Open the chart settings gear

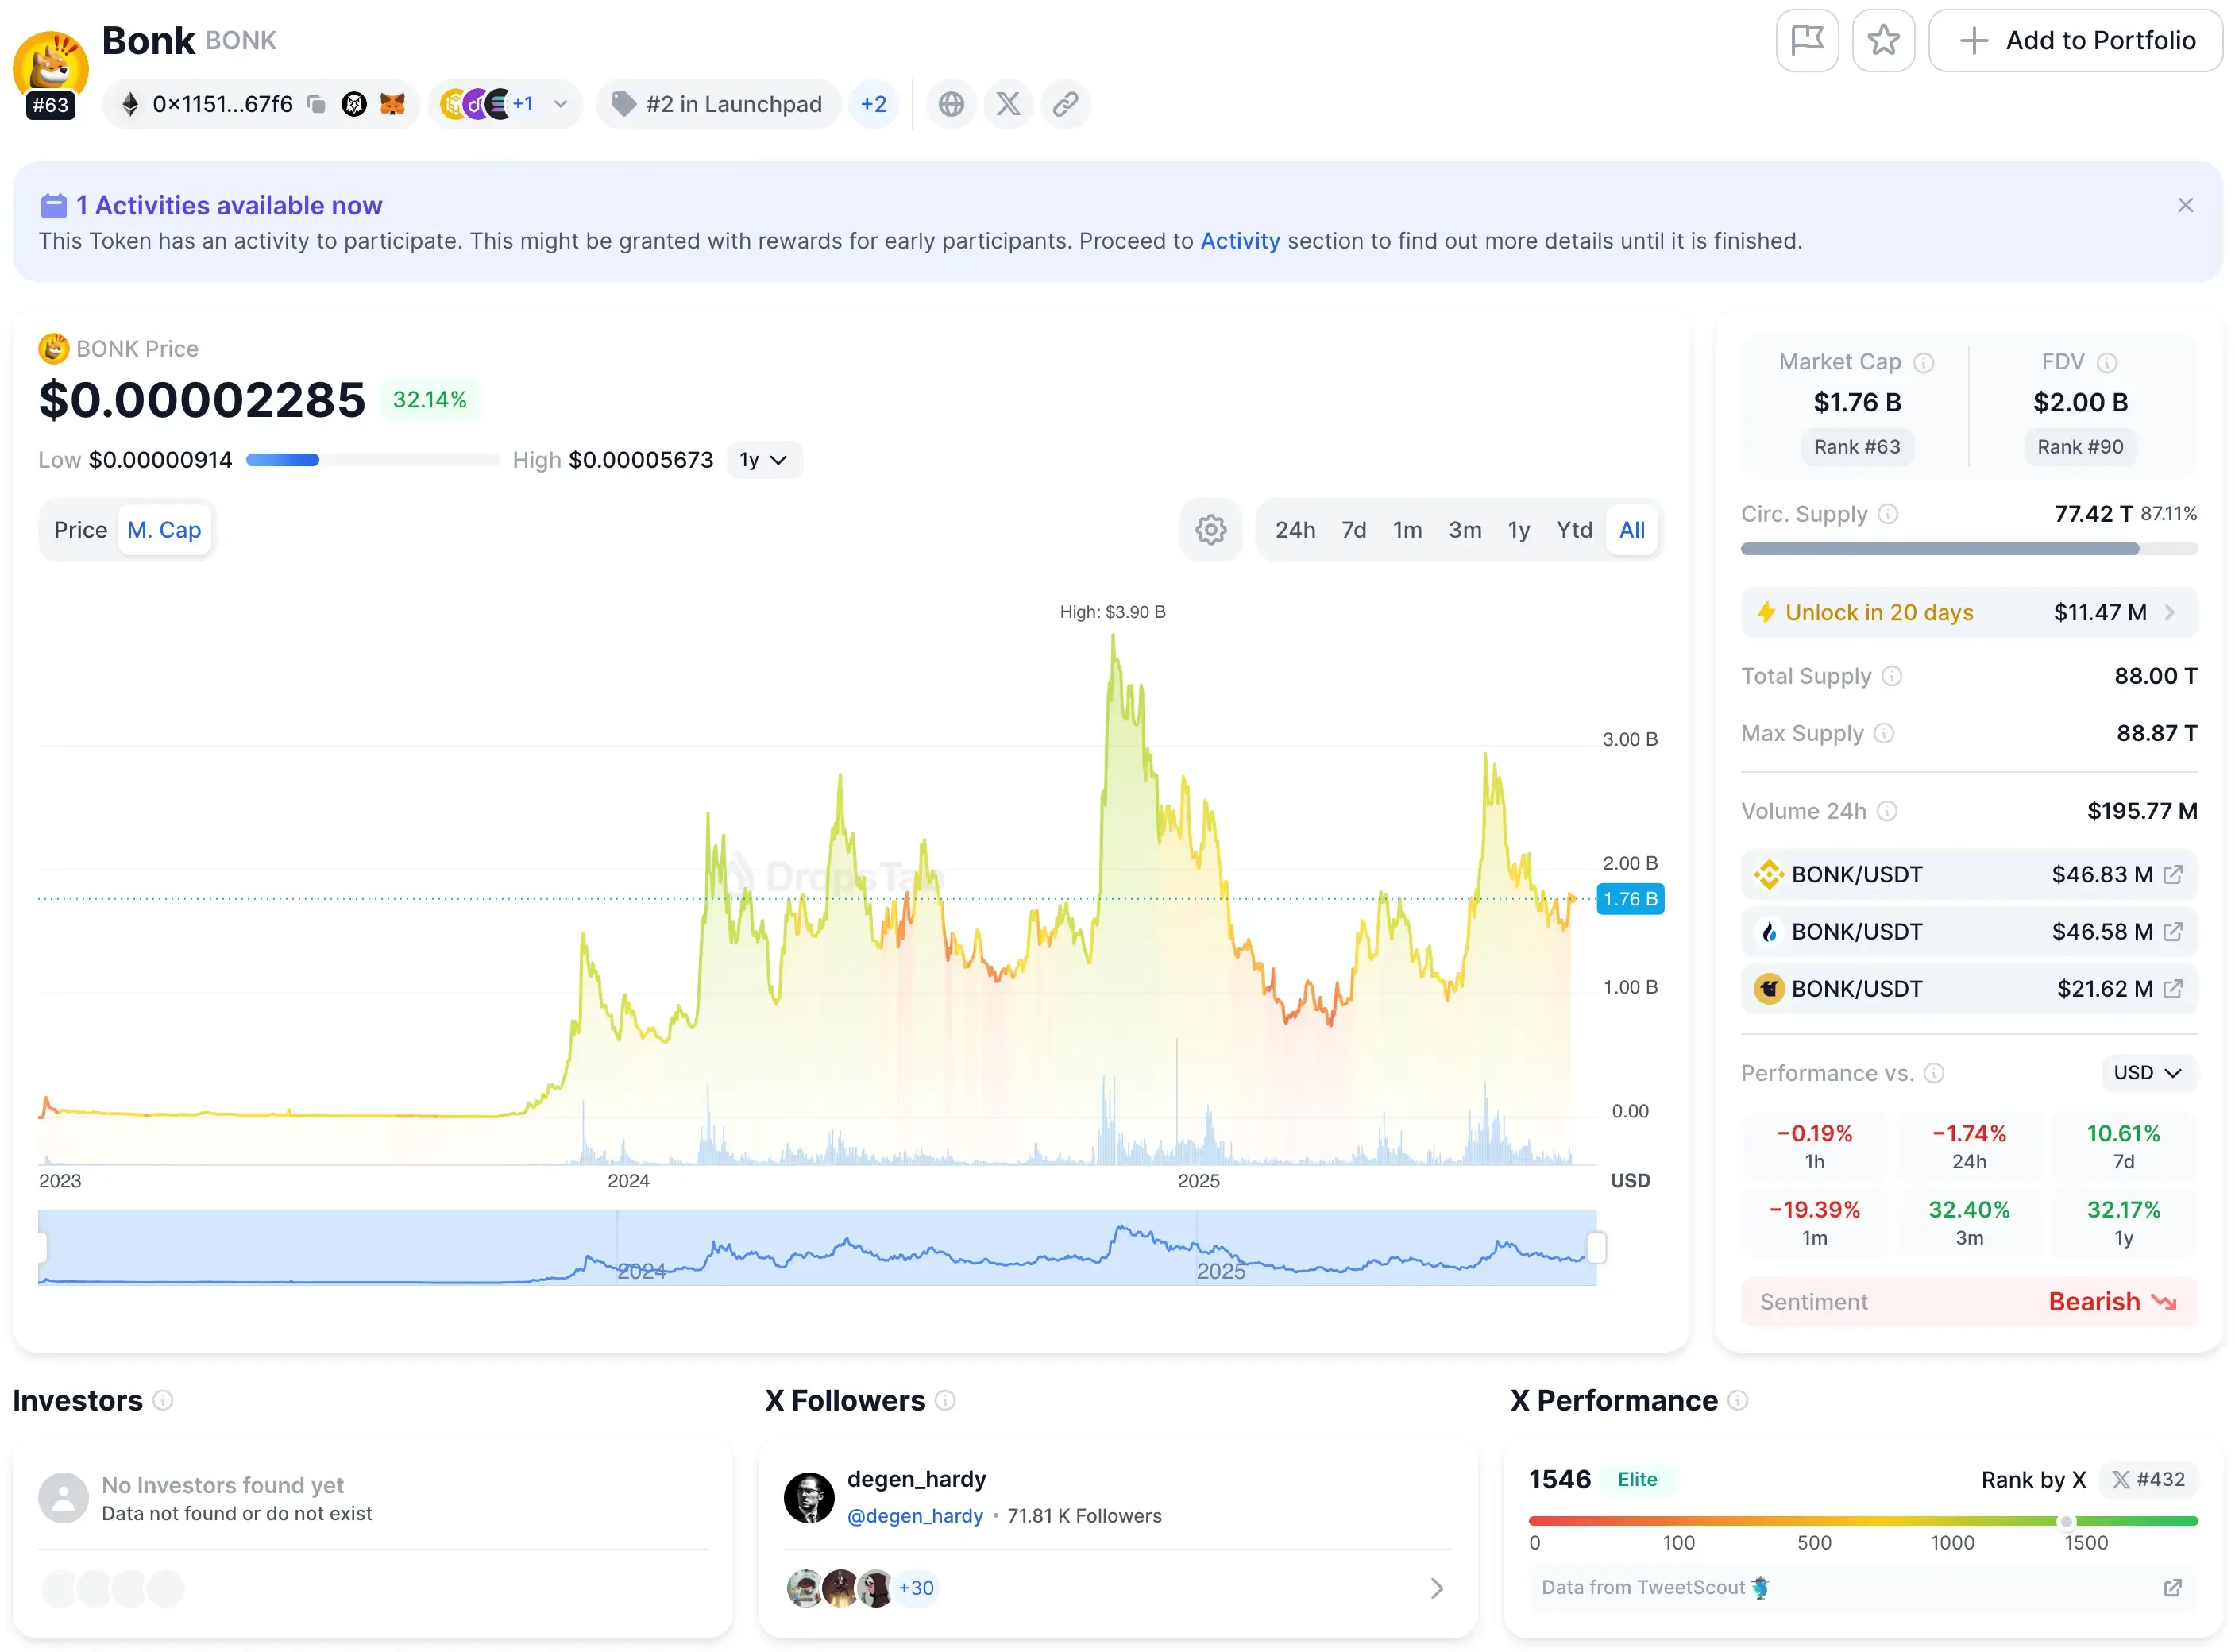point(1211,529)
